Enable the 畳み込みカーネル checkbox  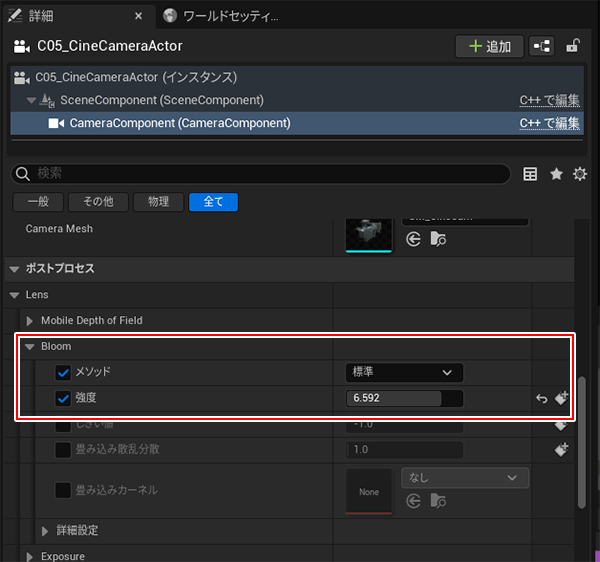[x=63, y=490]
